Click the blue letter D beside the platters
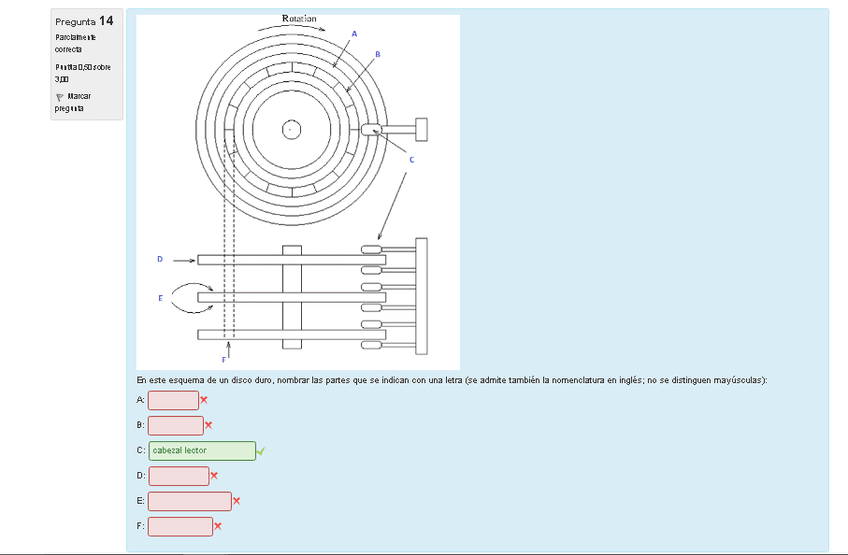Viewport: 848px width, 555px height. pyautogui.click(x=159, y=259)
